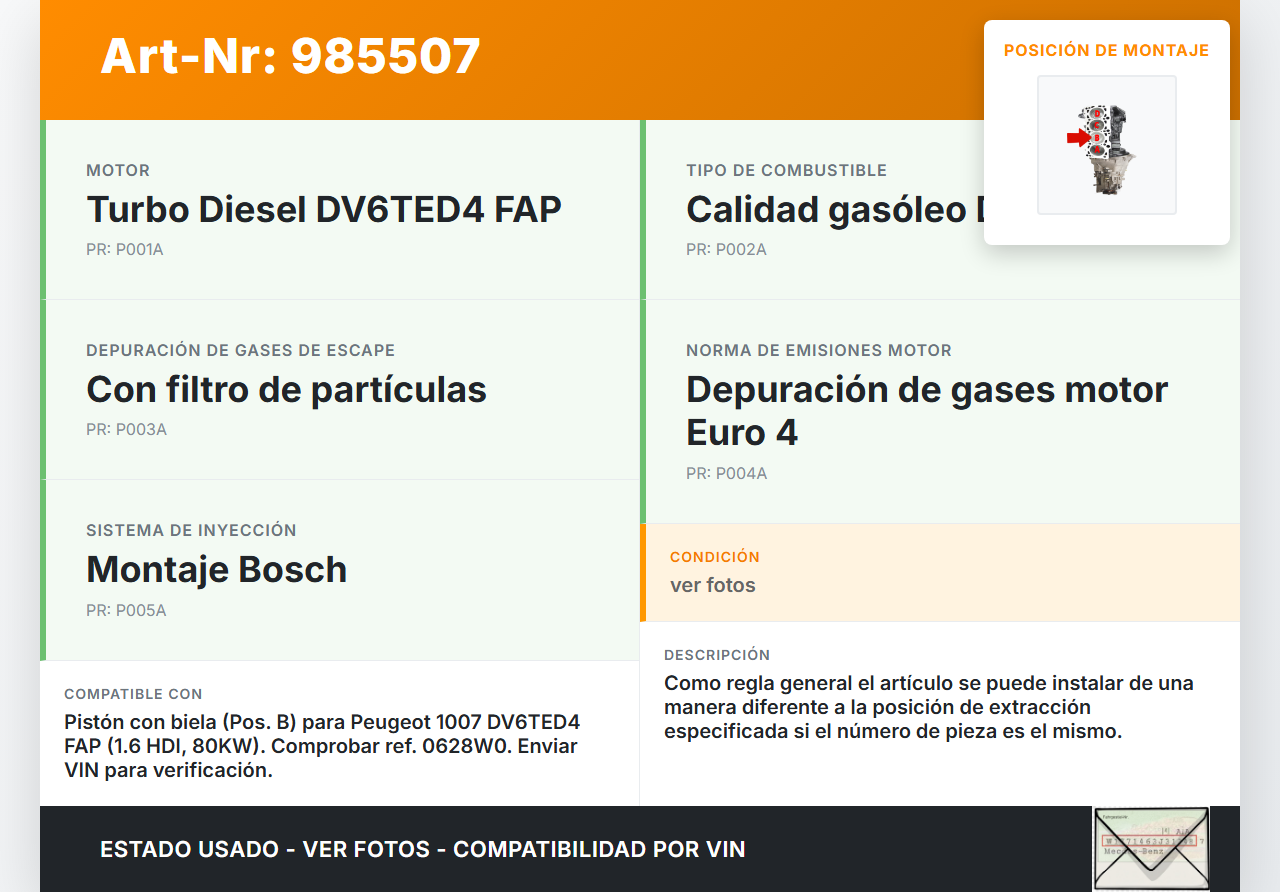Click the "COMPATIBLE CON" heading
This screenshot has height=892, width=1280.
(133, 694)
